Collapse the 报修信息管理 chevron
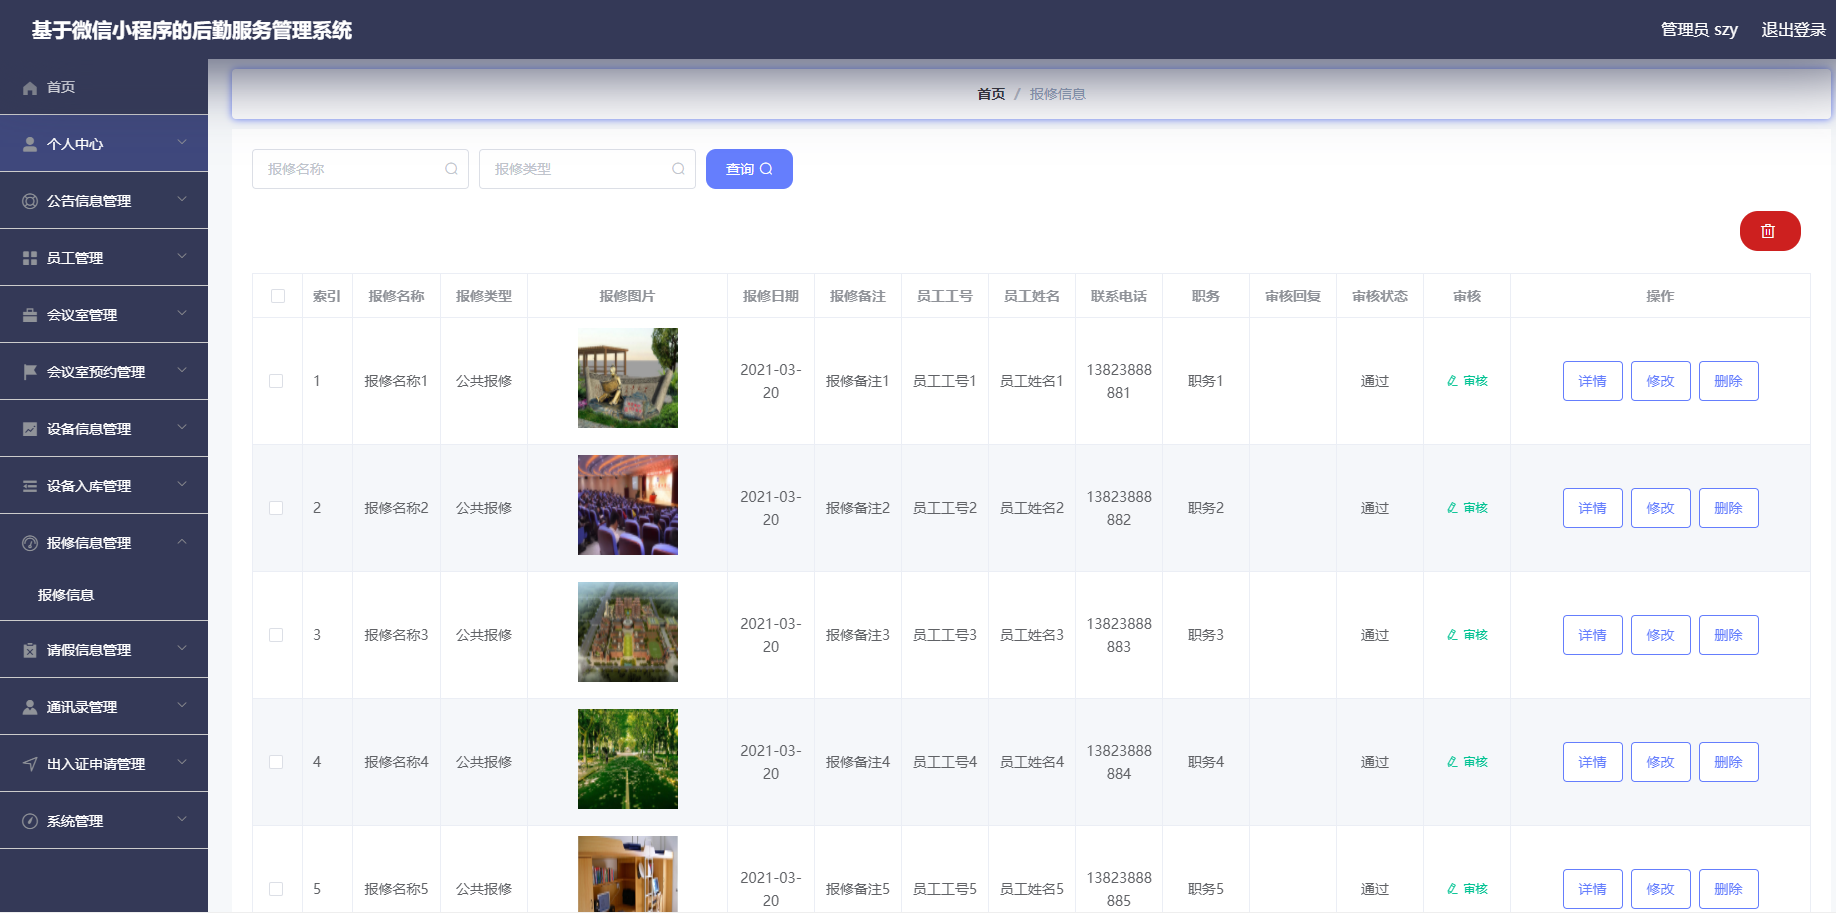Screen dimensions: 1836x914 pyautogui.click(x=182, y=541)
